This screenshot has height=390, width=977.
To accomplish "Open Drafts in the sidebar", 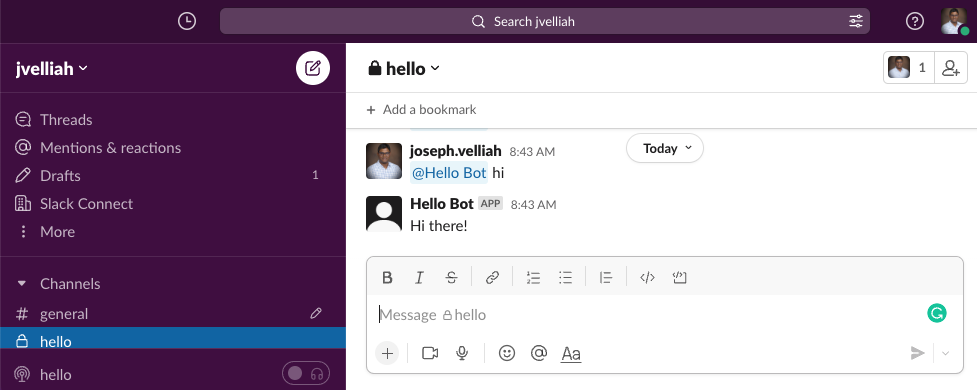I will click(x=60, y=176).
